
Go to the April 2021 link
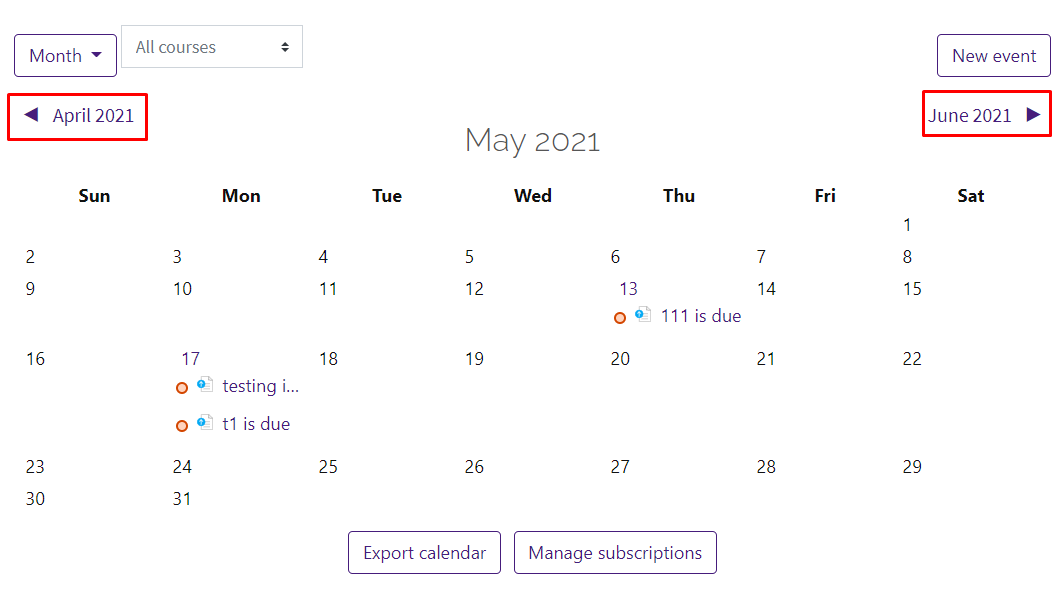[93, 115]
